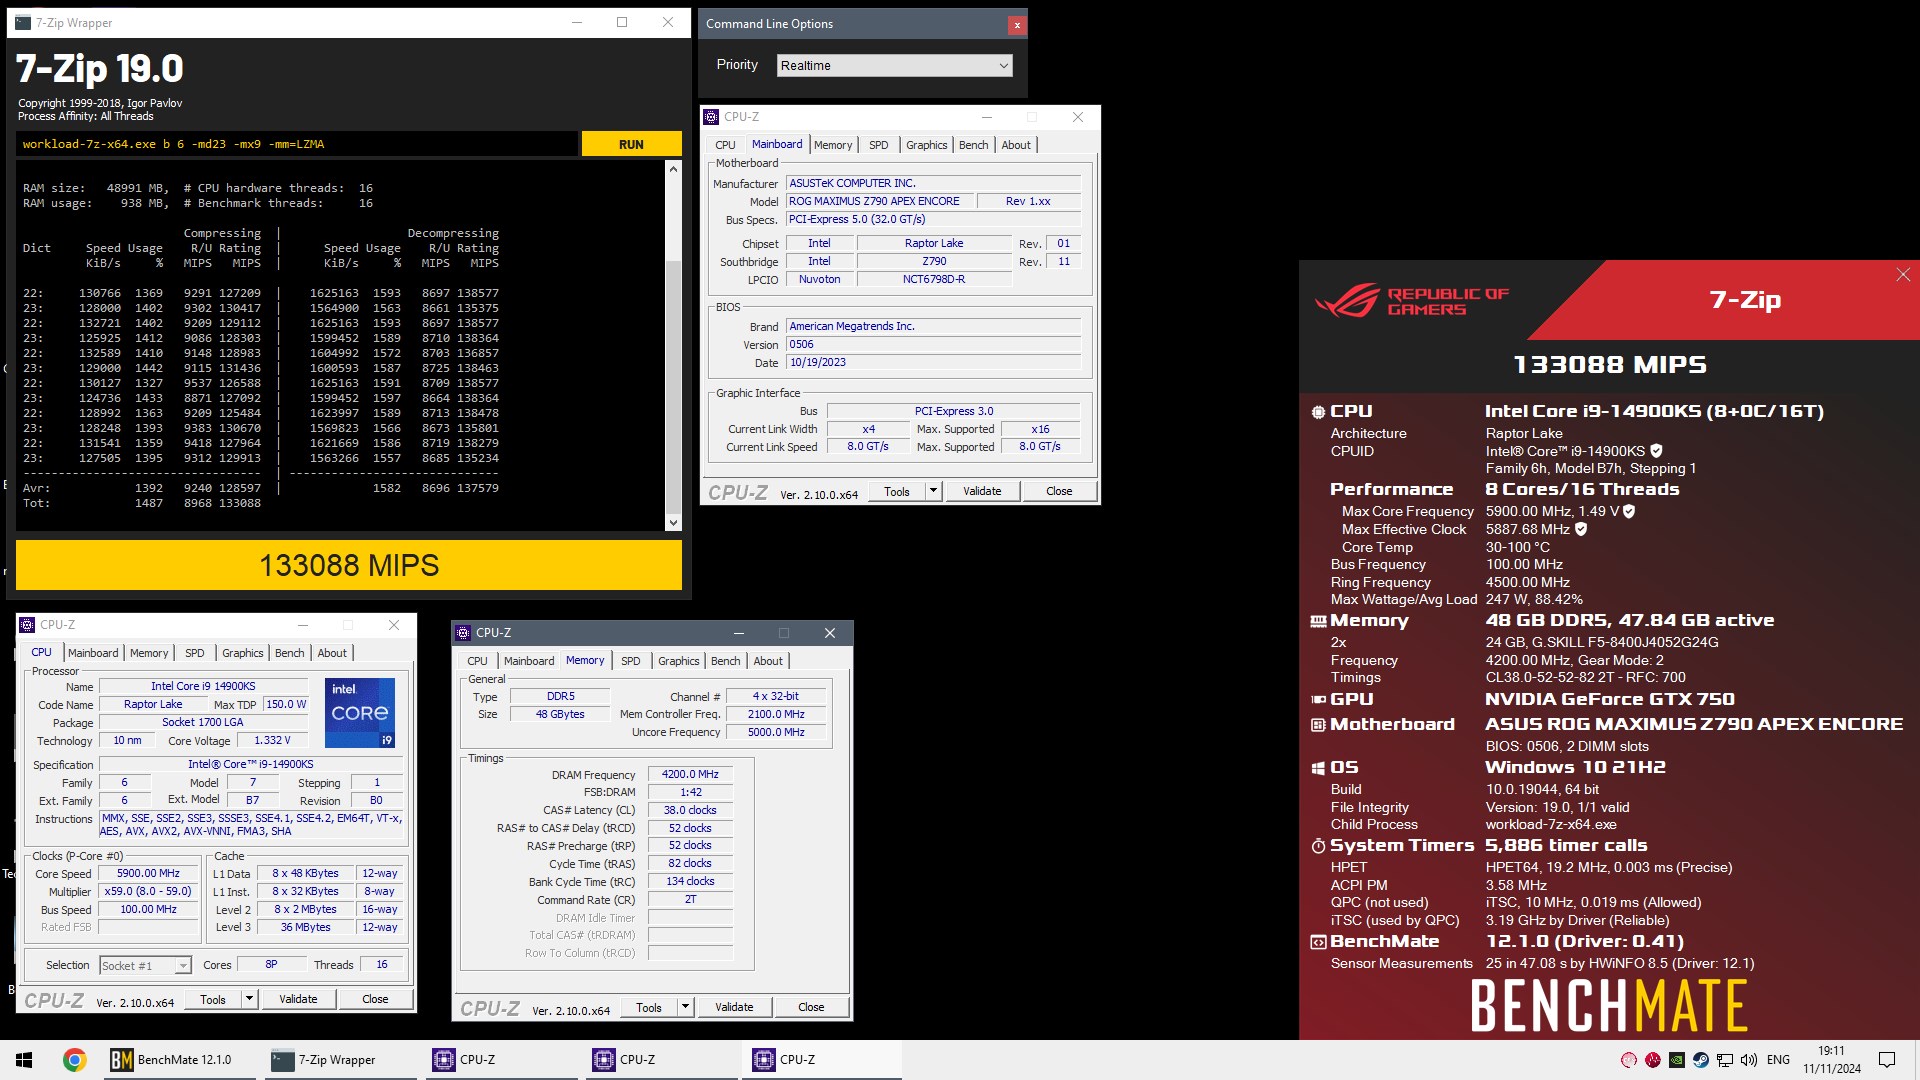Click the Uncore Frequency value 5000.0 MHz

click(776, 732)
